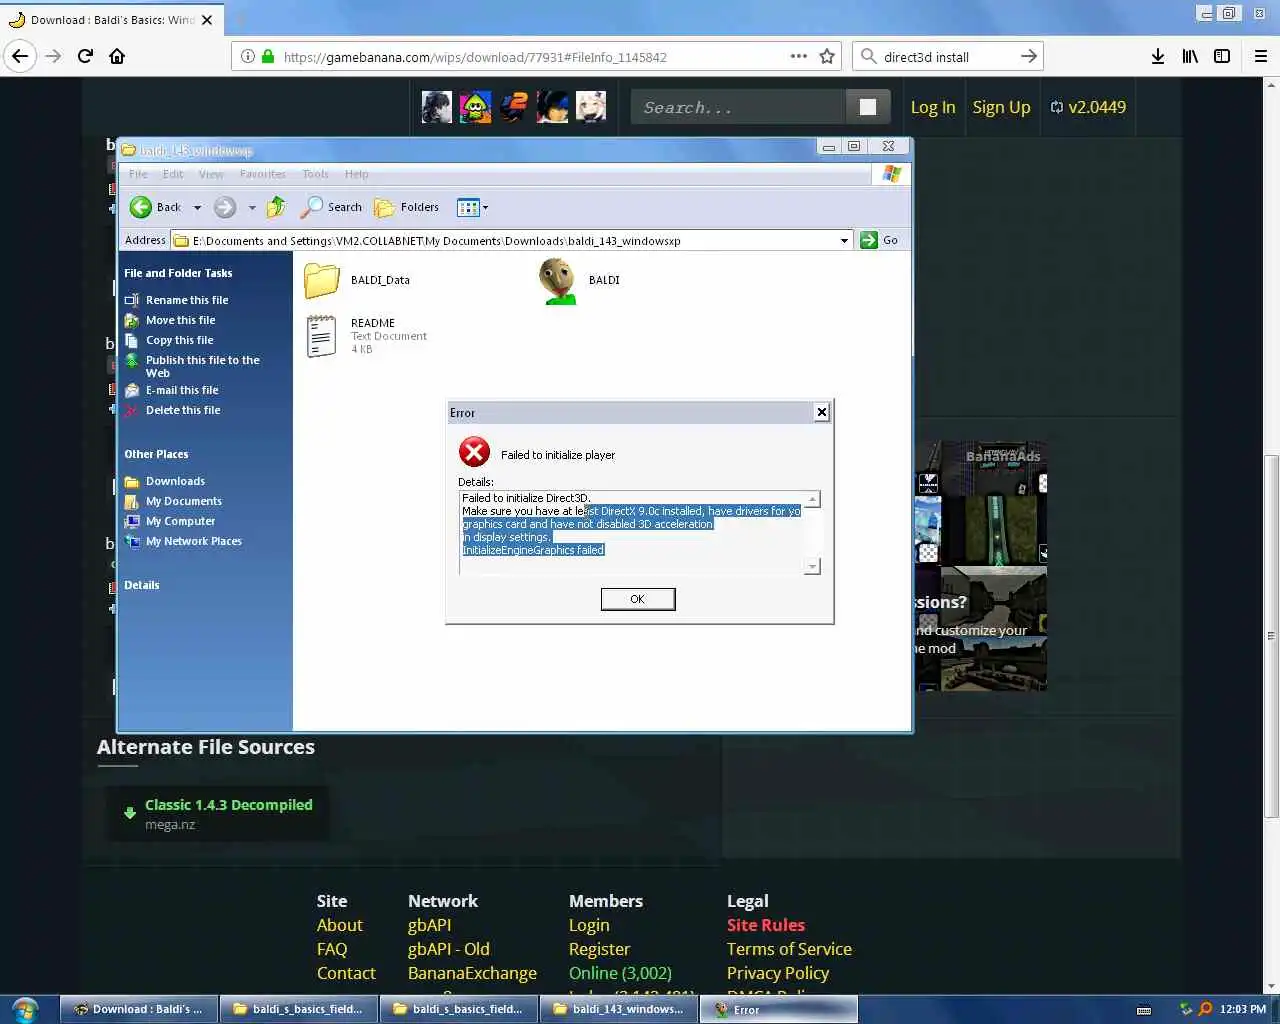Submit the direct3d install search arrow

click(1029, 56)
